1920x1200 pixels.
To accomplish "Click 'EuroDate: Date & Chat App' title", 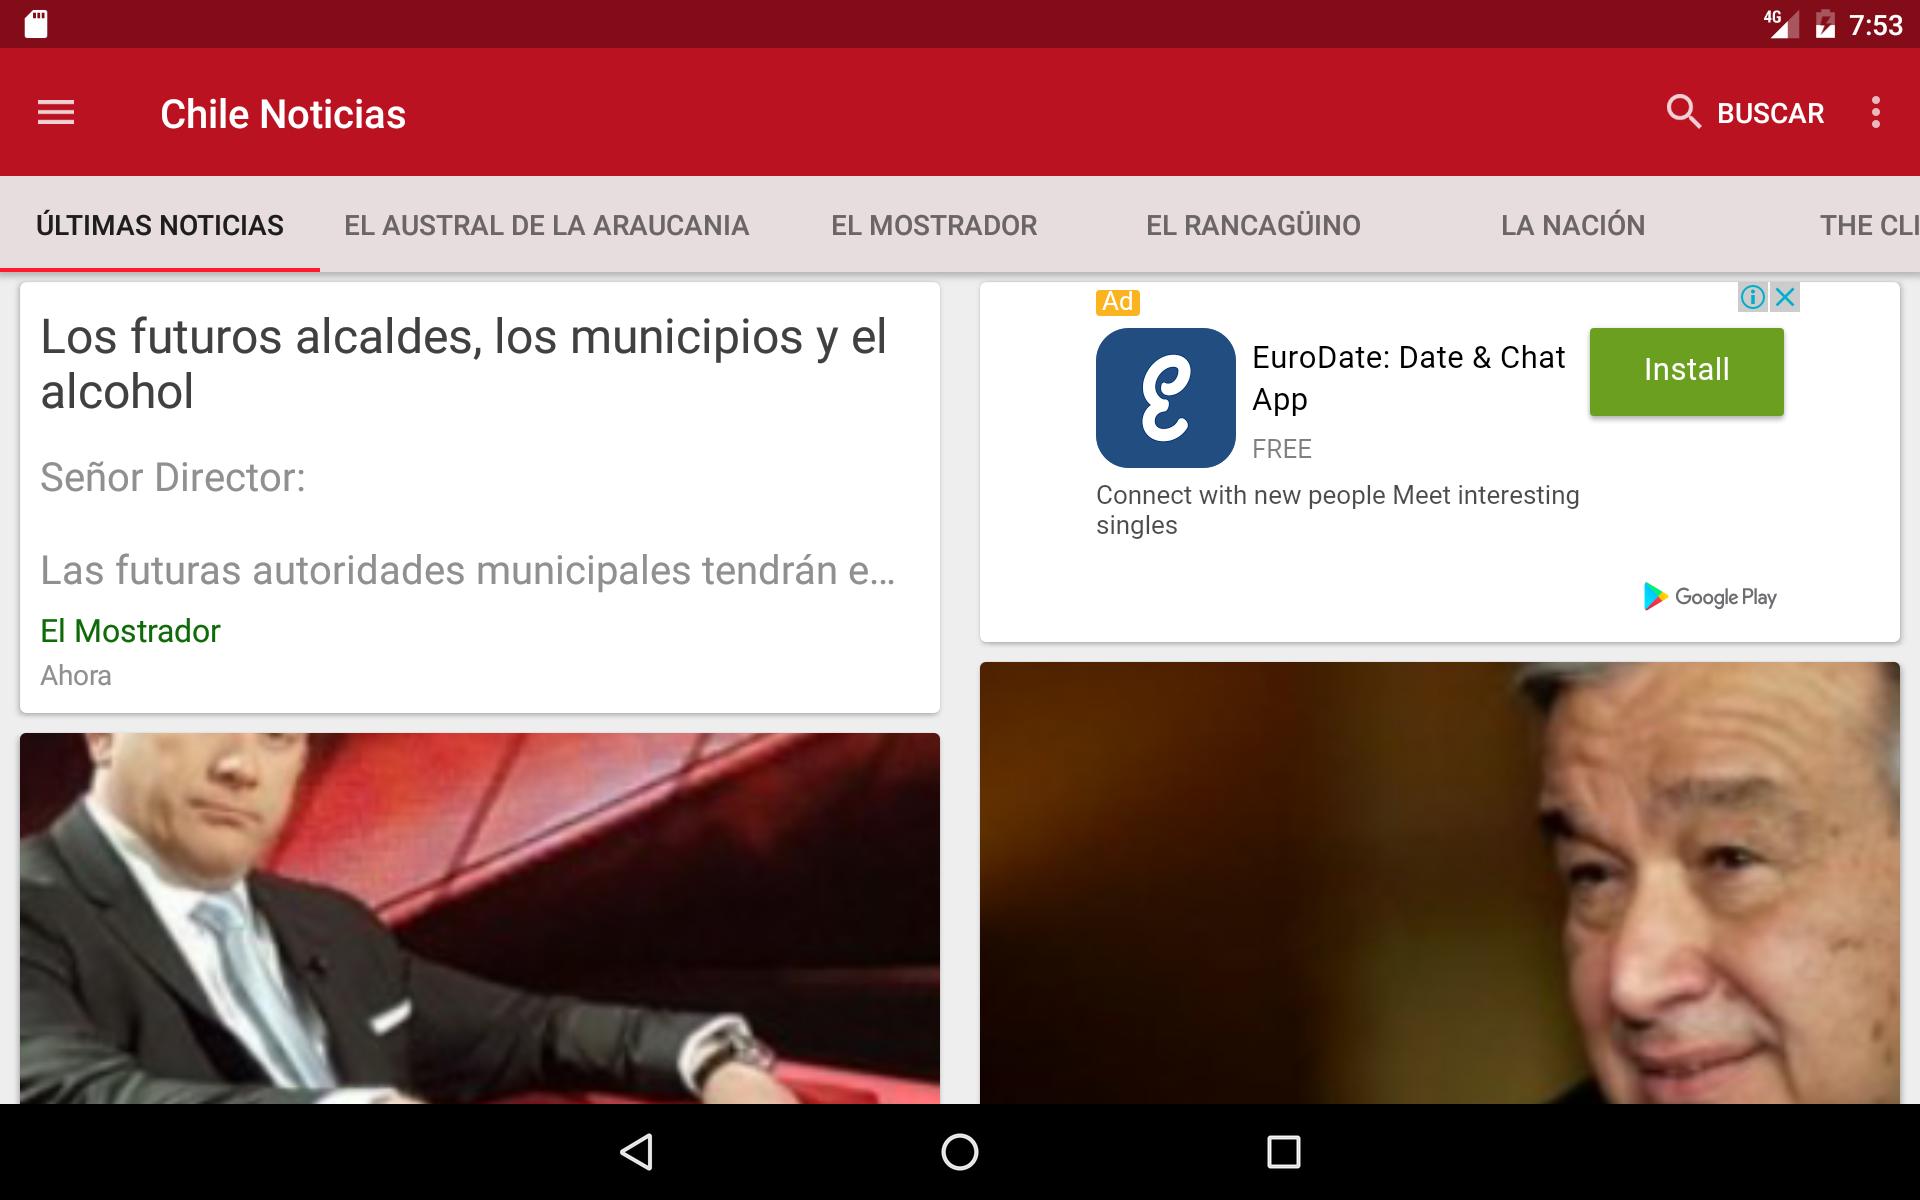I will point(1408,378).
